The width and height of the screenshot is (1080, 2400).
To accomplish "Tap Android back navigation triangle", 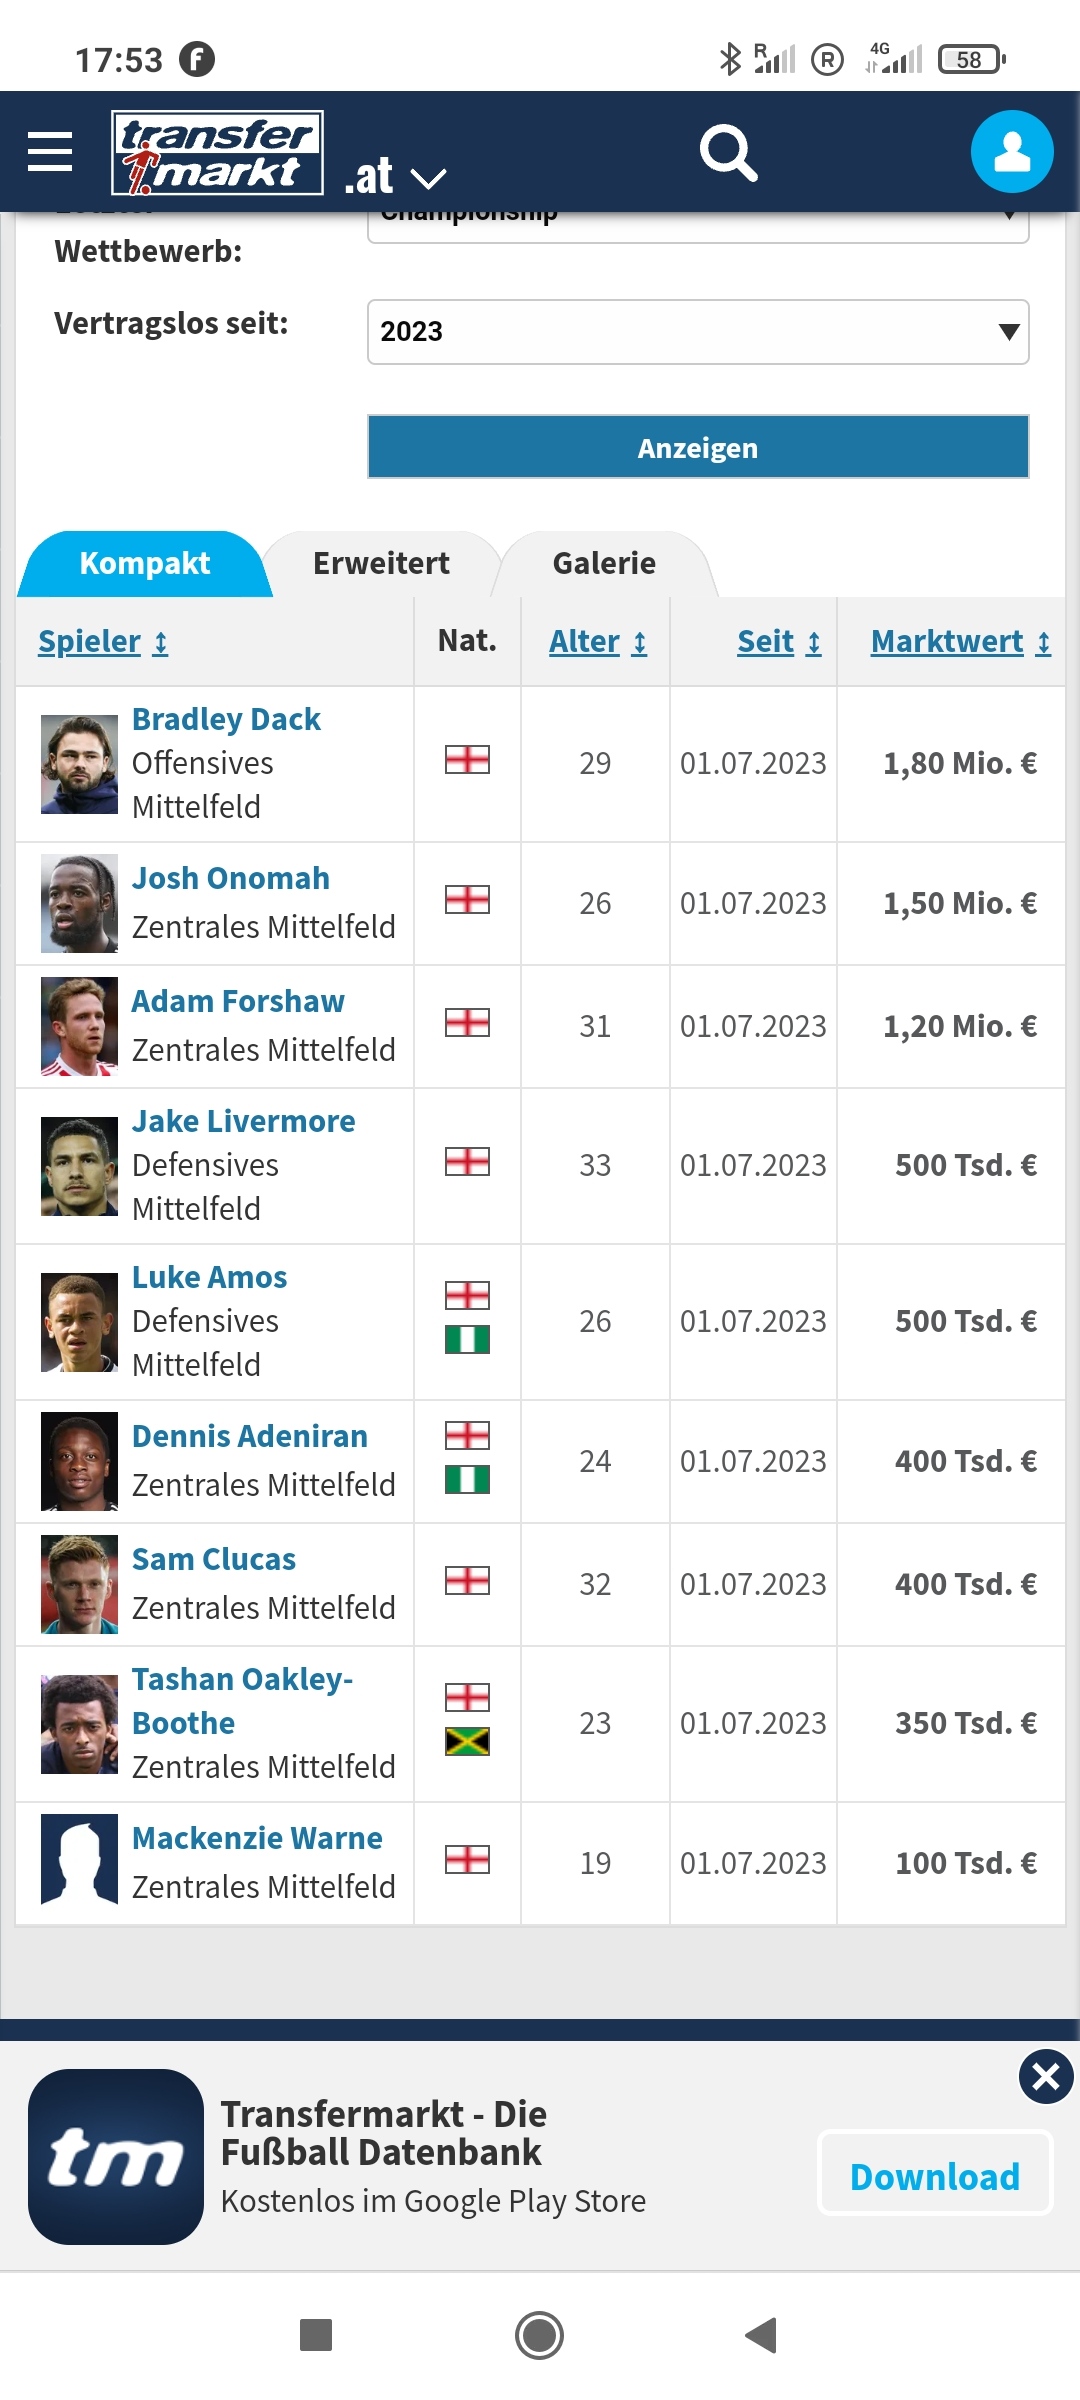I will pyautogui.click(x=762, y=2335).
